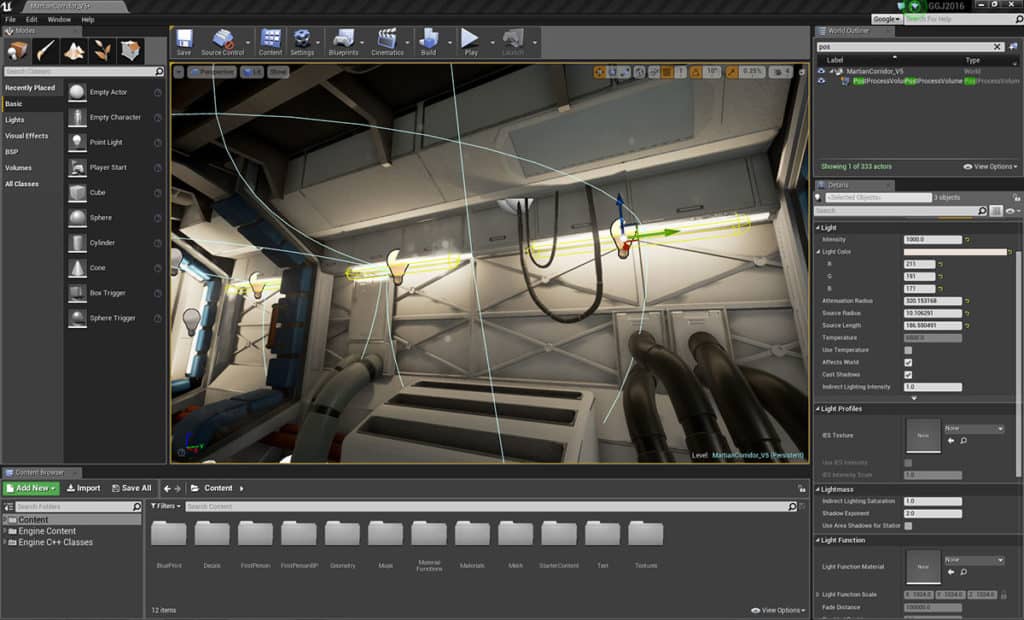
Task: Collapse the Light section in Details
Action: 818,228
